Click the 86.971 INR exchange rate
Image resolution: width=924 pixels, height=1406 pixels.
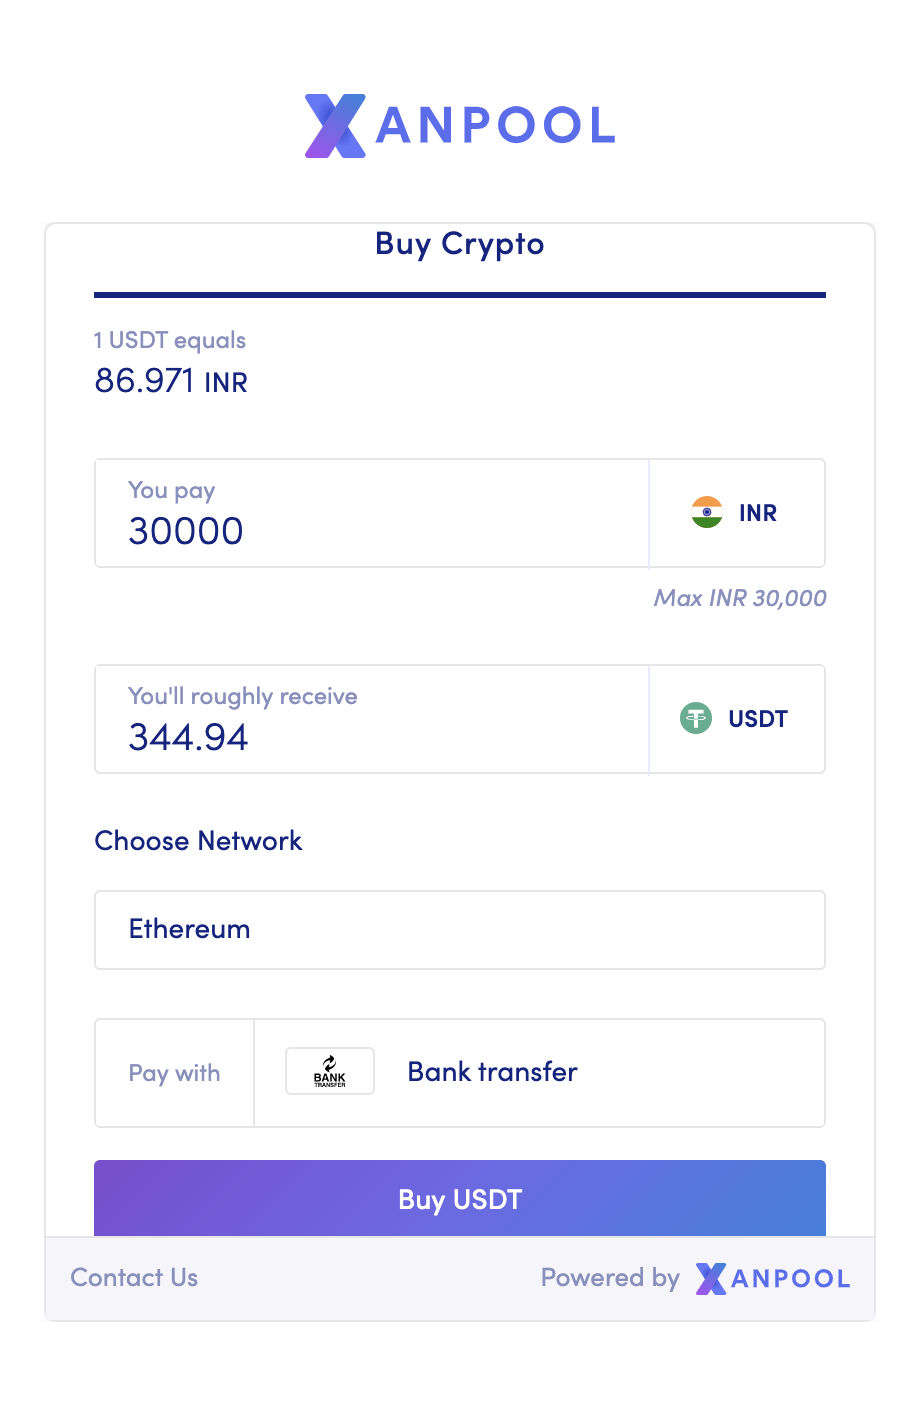171,381
